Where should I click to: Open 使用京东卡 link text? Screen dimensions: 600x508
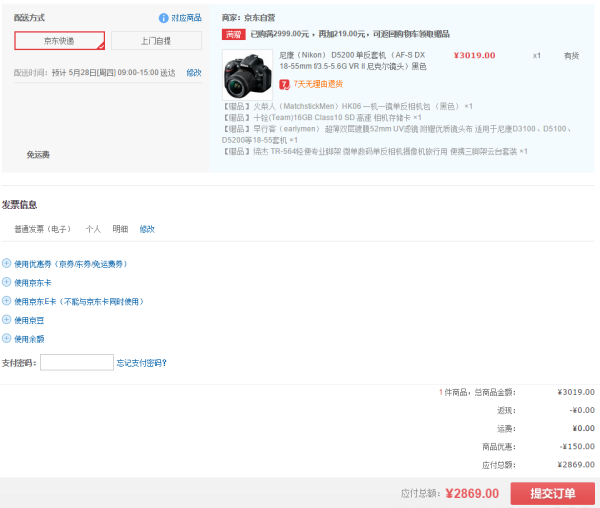pos(33,283)
